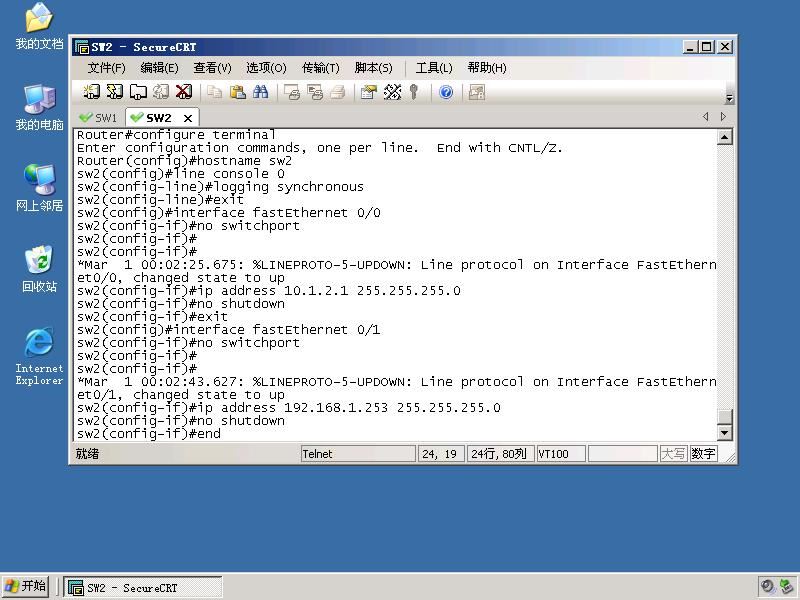Click 'ip address 192.168.1.253' terminal line
This screenshot has width=800, height=600.
point(288,408)
